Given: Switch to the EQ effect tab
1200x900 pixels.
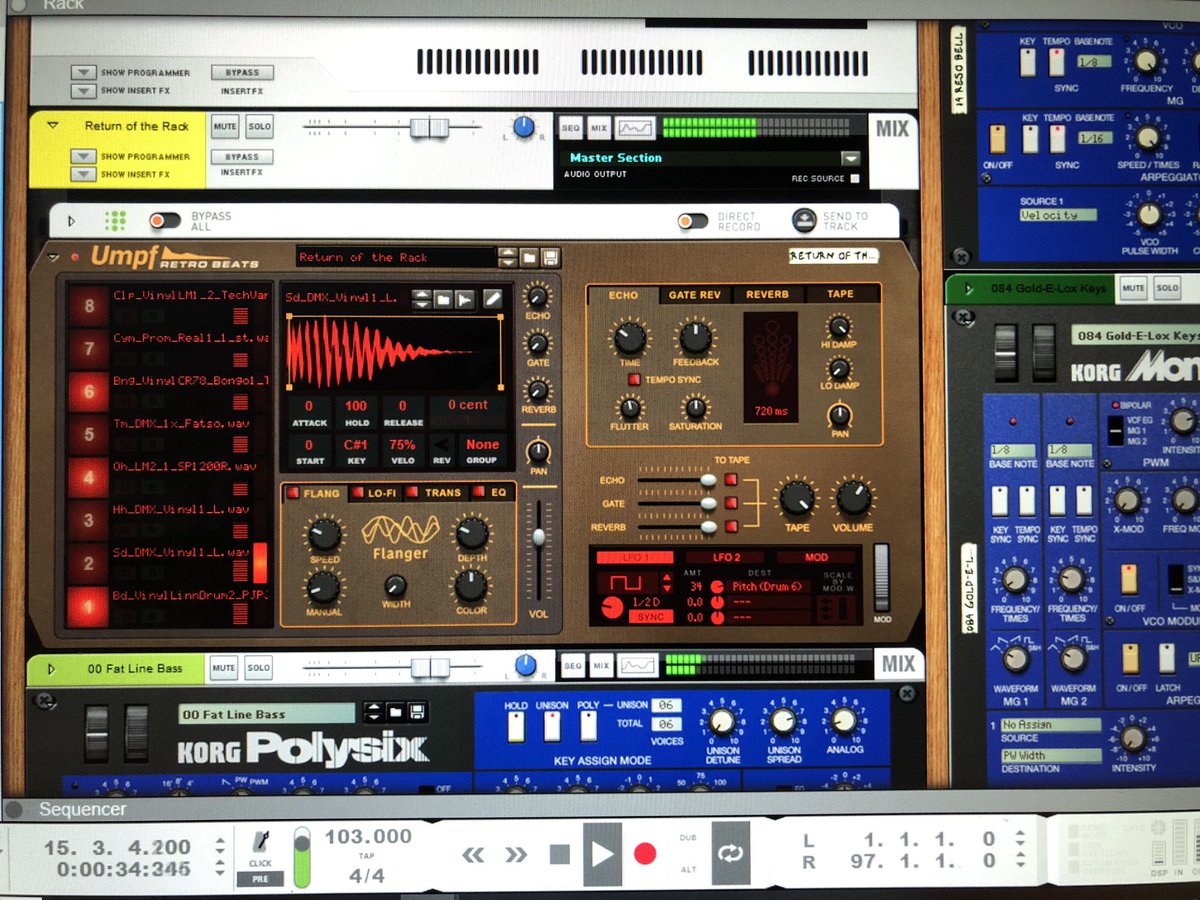Looking at the screenshot, I should coord(492,492).
